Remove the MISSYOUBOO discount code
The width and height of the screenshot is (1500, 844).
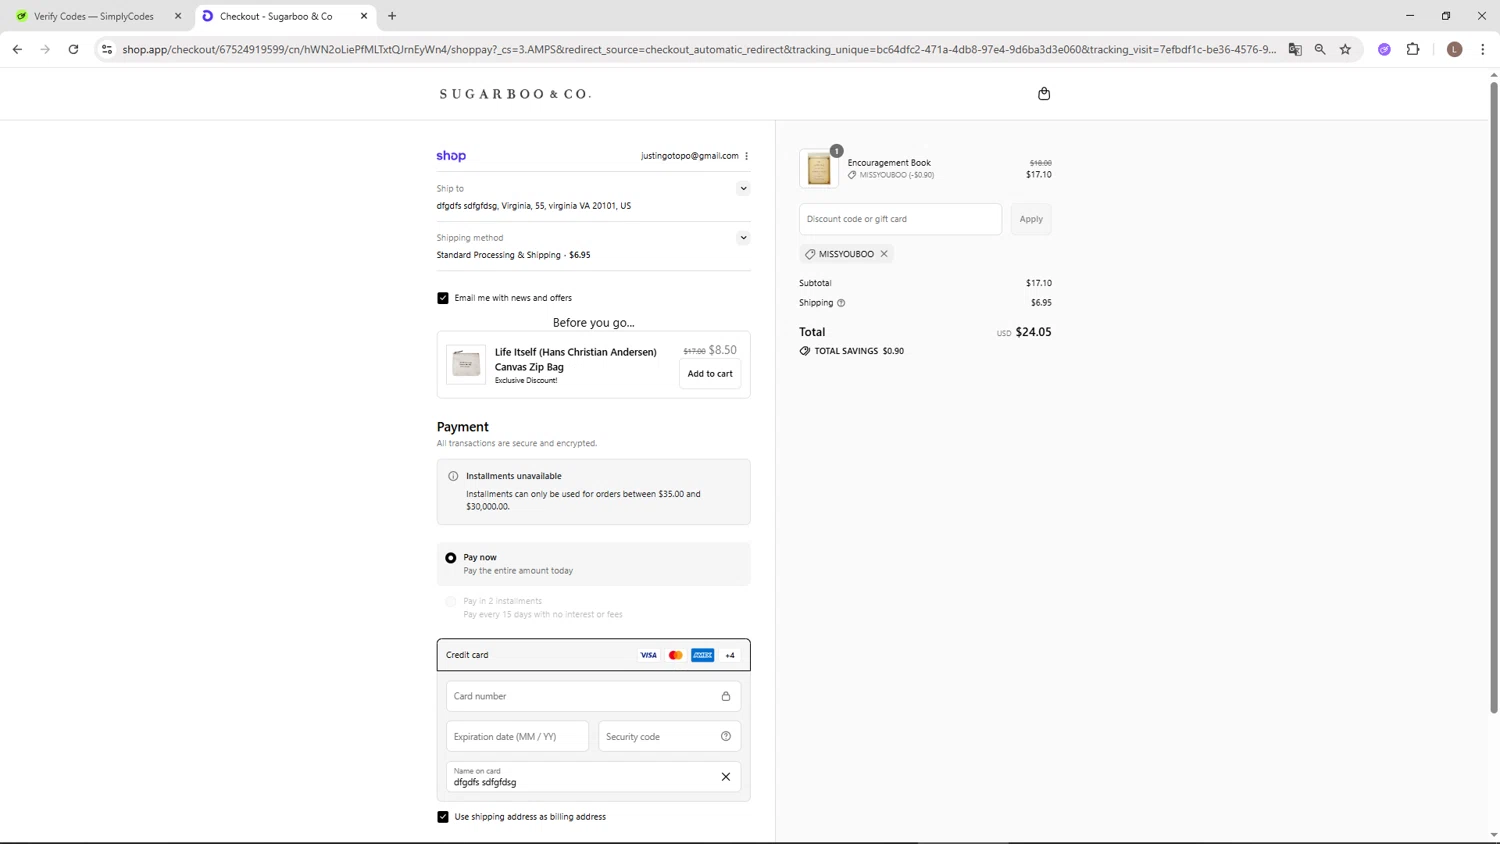[x=884, y=254]
